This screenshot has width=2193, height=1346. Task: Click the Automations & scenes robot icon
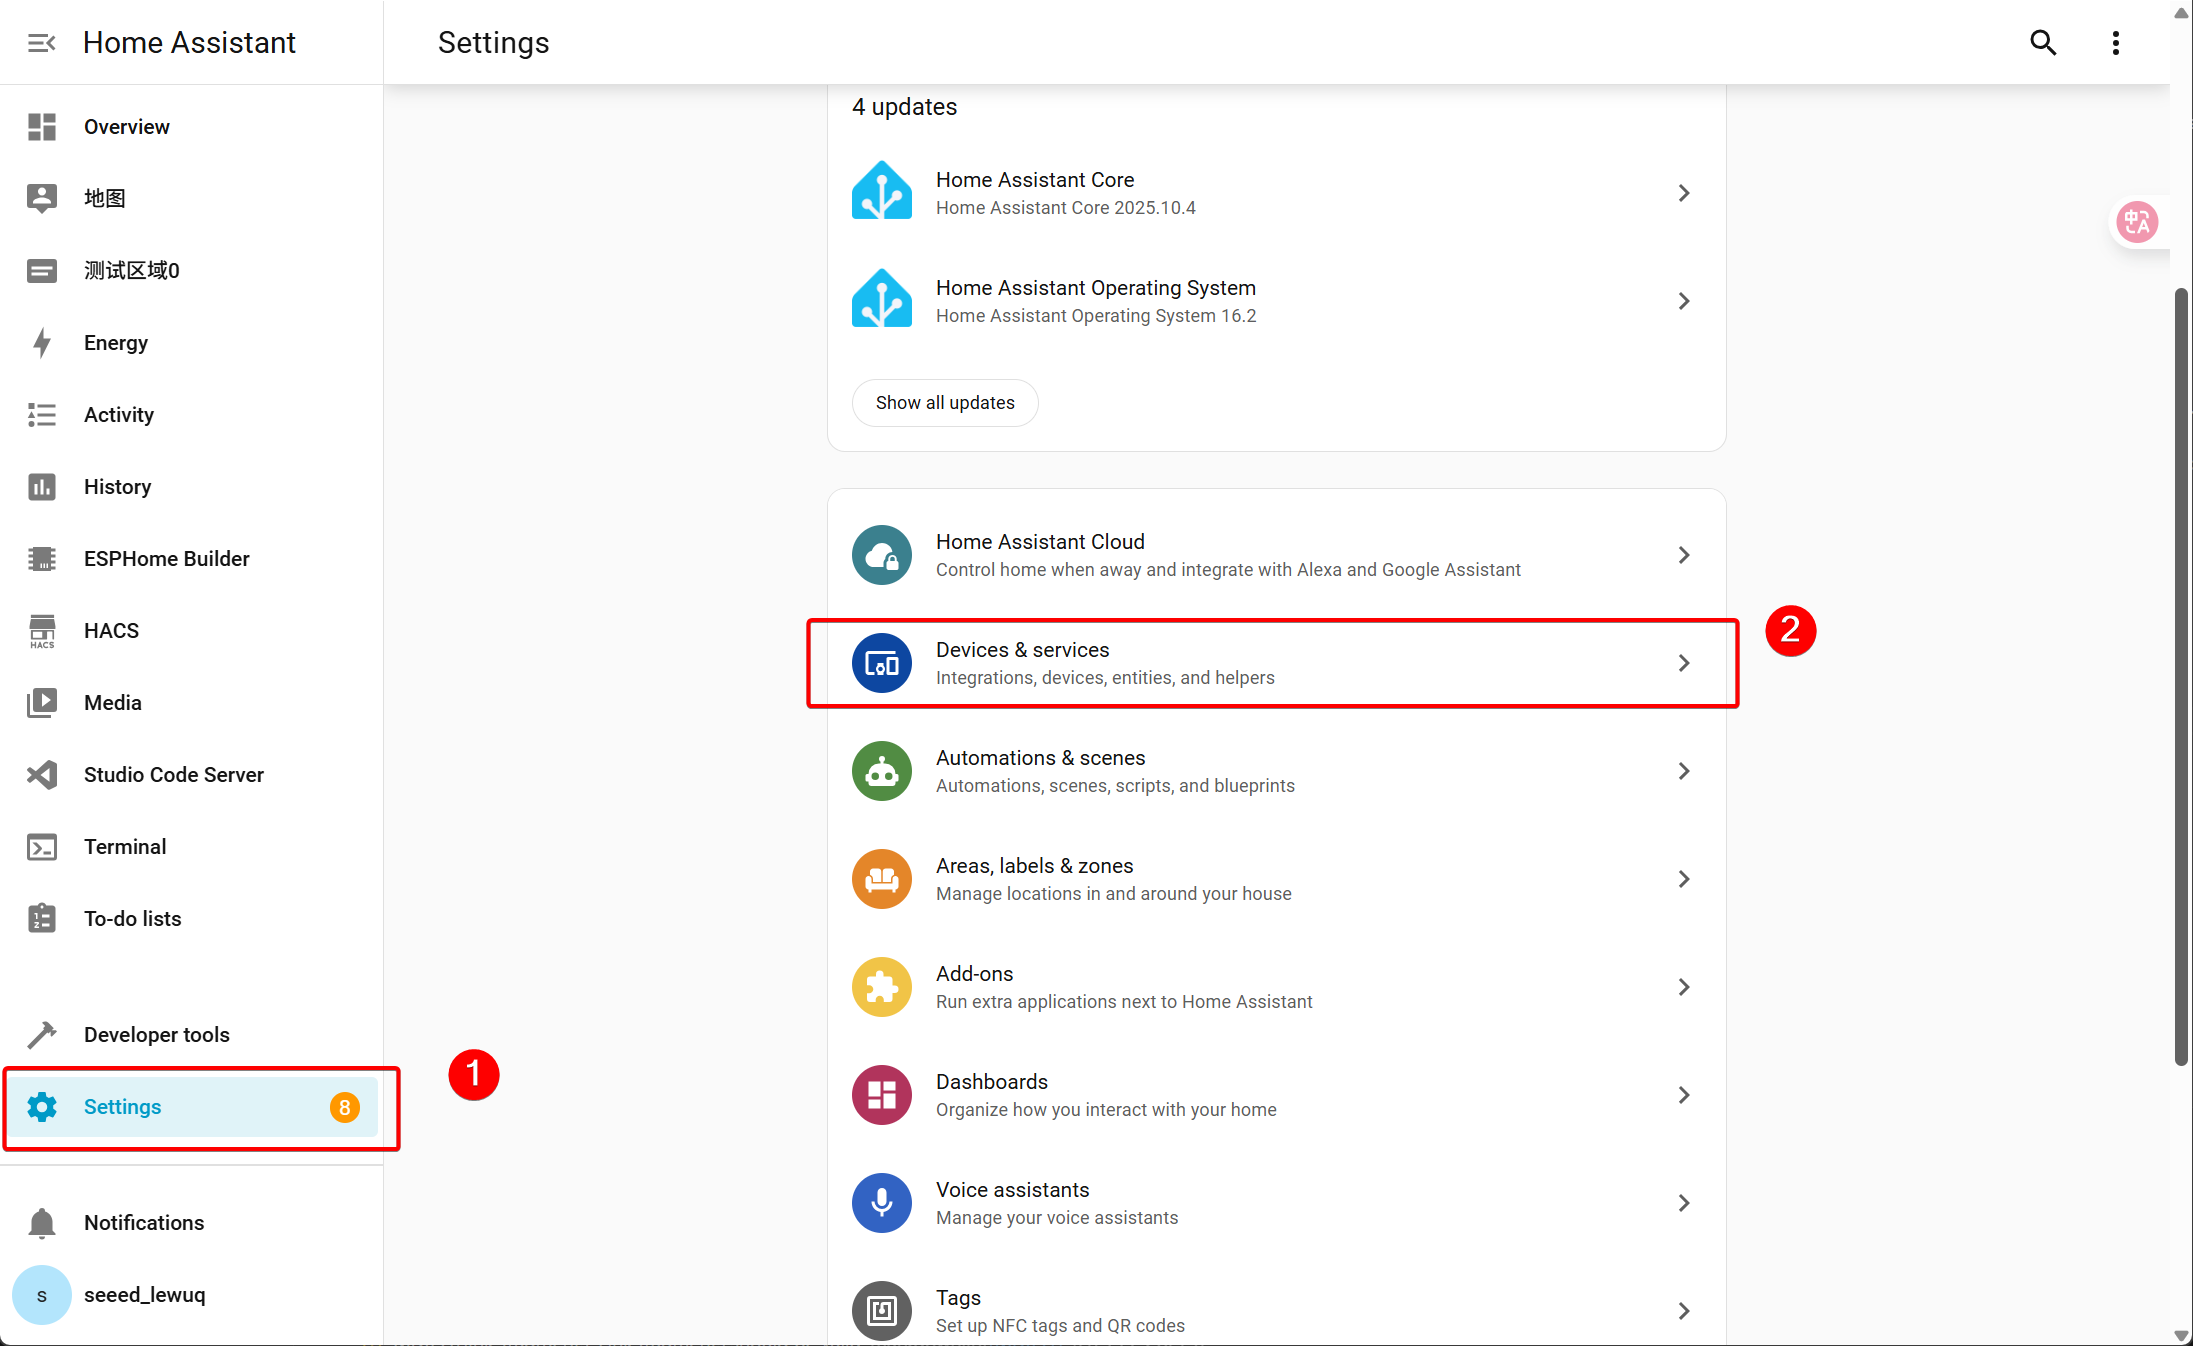click(x=881, y=771)
